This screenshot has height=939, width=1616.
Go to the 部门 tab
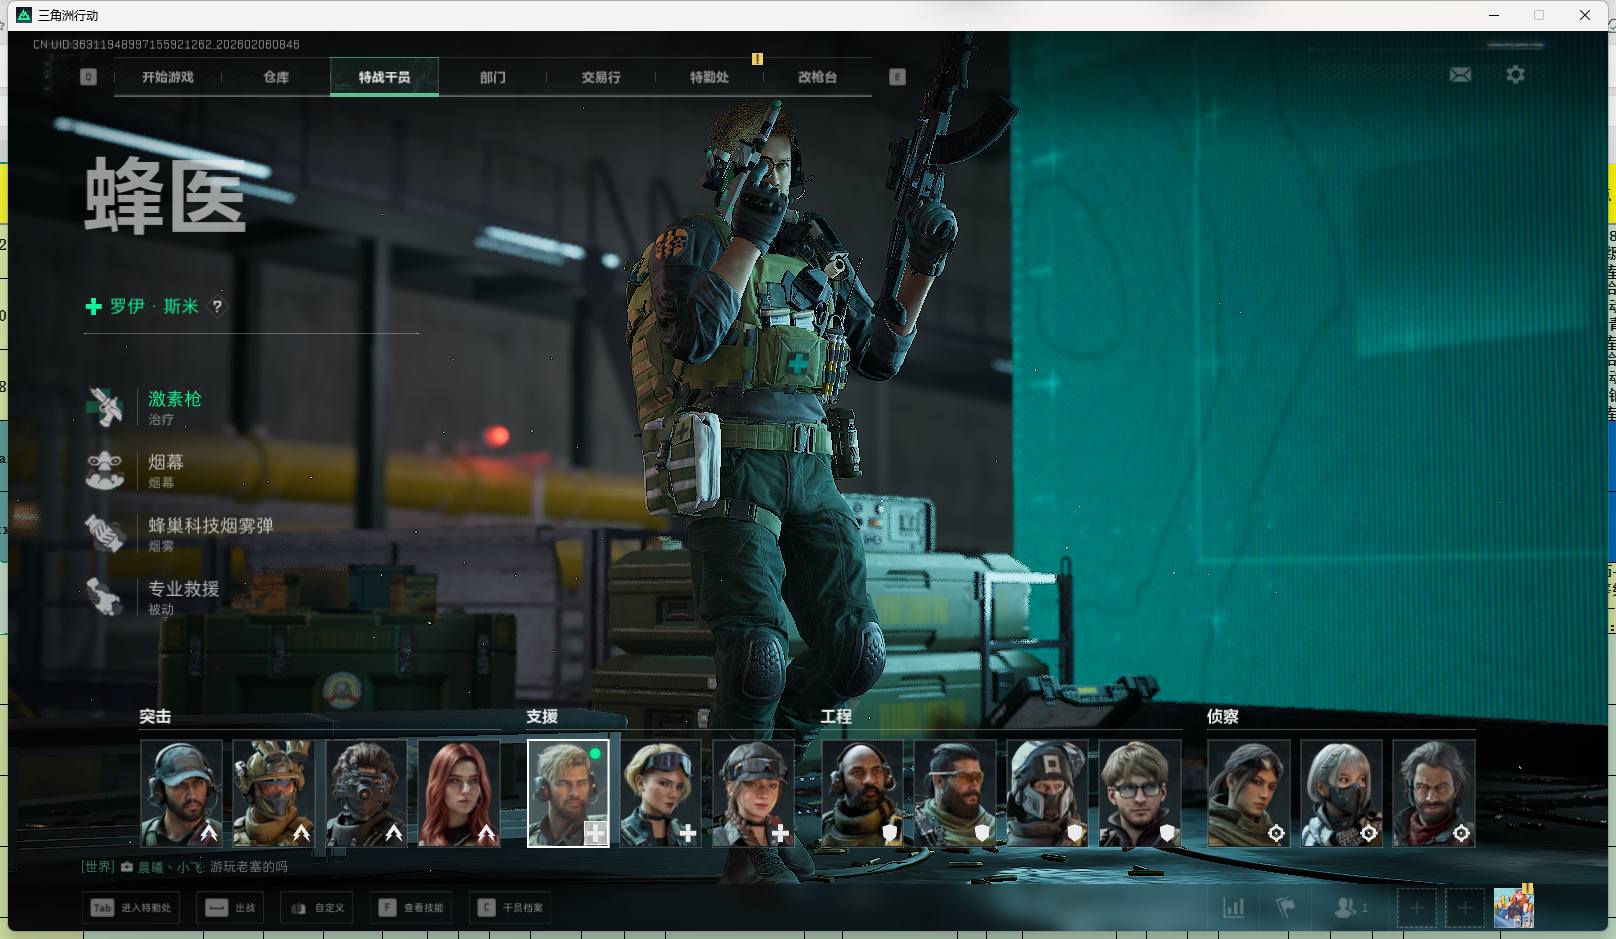(492, 77)
